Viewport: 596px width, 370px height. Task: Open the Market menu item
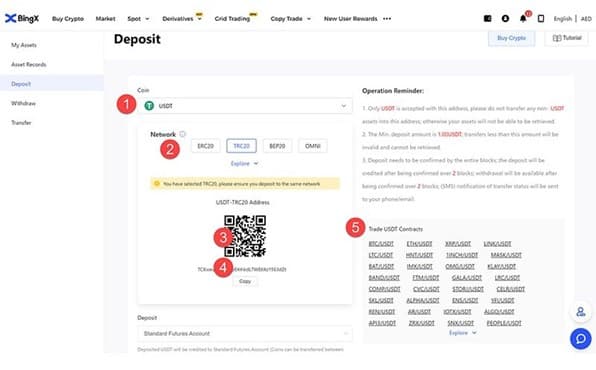pos(105,19)
